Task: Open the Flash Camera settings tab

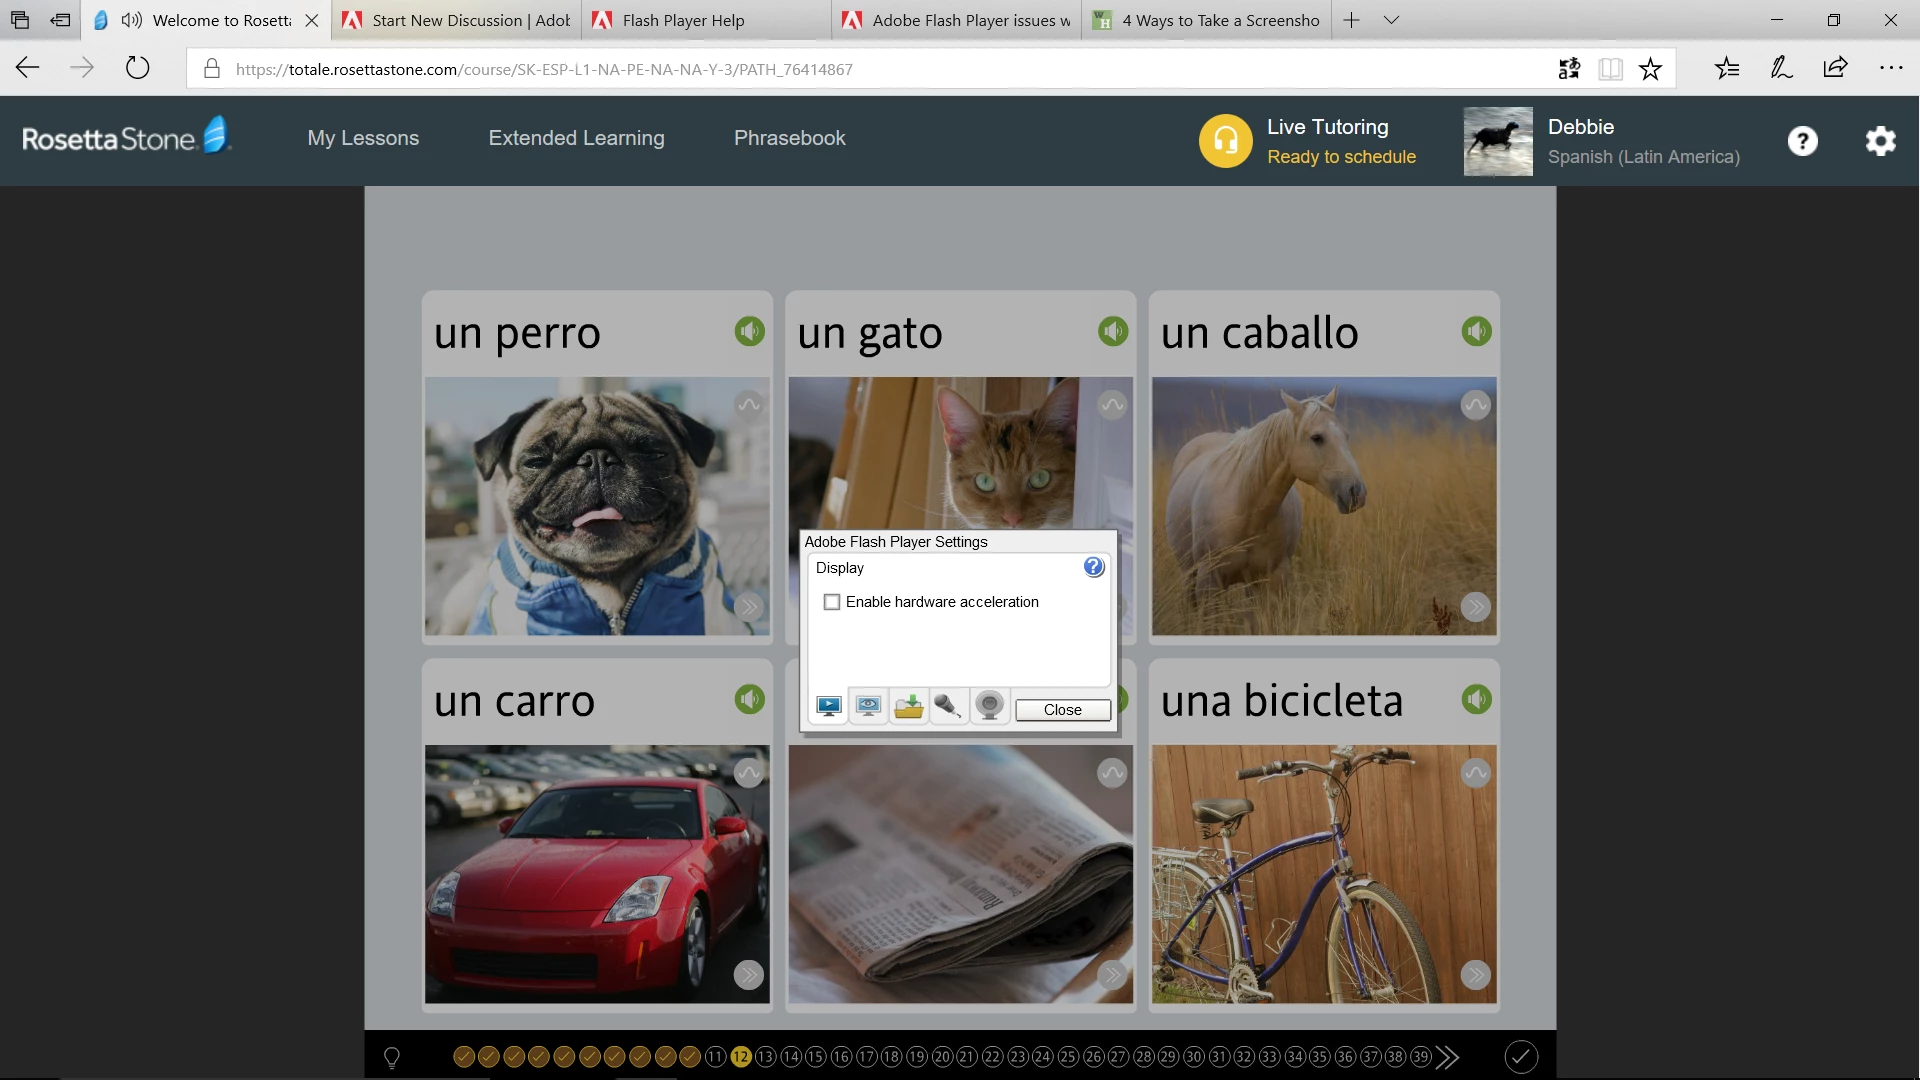Action: [x=989, y=707]
